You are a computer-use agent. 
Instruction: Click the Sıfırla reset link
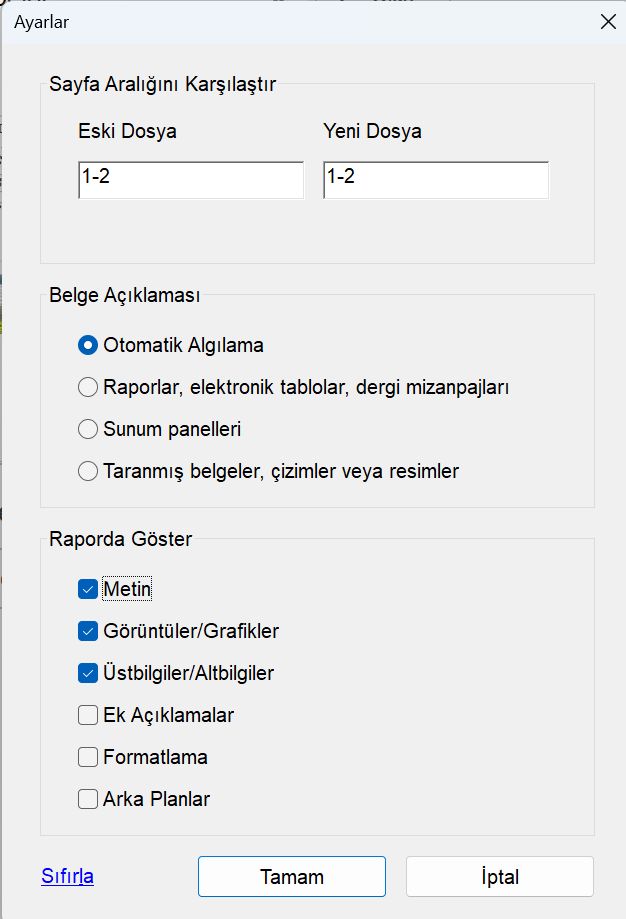tap(69, 875)
